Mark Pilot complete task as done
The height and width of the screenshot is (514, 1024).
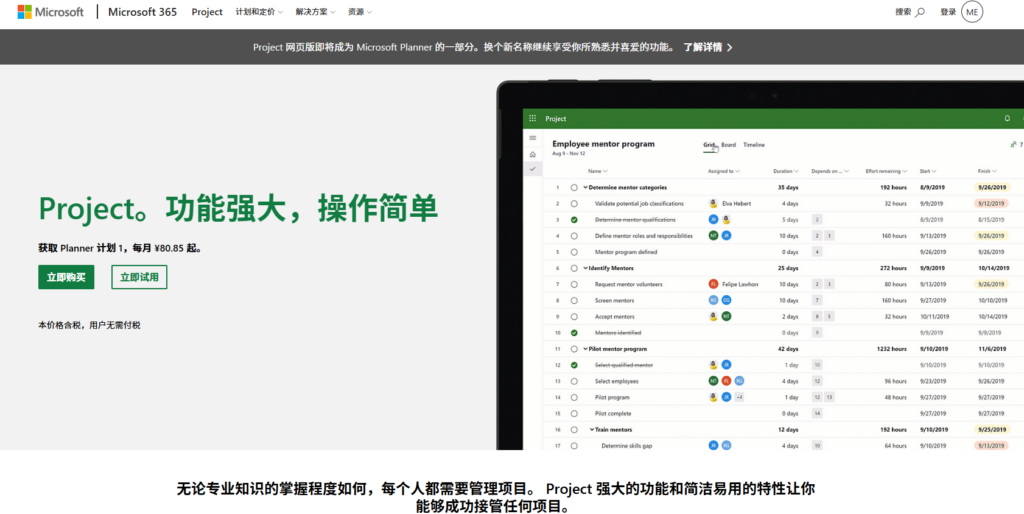click(x=574, y=413)
